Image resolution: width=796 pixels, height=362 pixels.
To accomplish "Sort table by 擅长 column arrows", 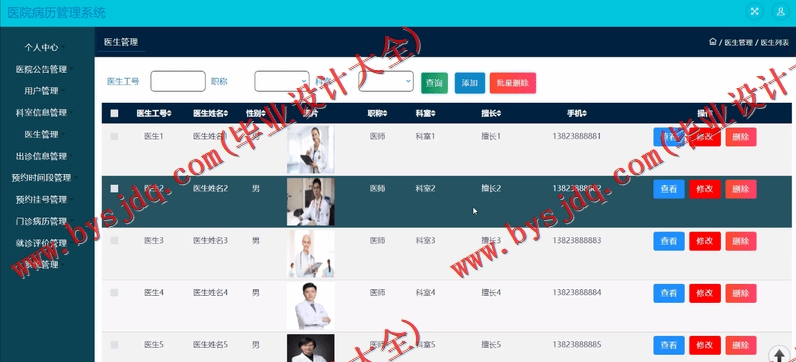I will click(x=499, y=114).
